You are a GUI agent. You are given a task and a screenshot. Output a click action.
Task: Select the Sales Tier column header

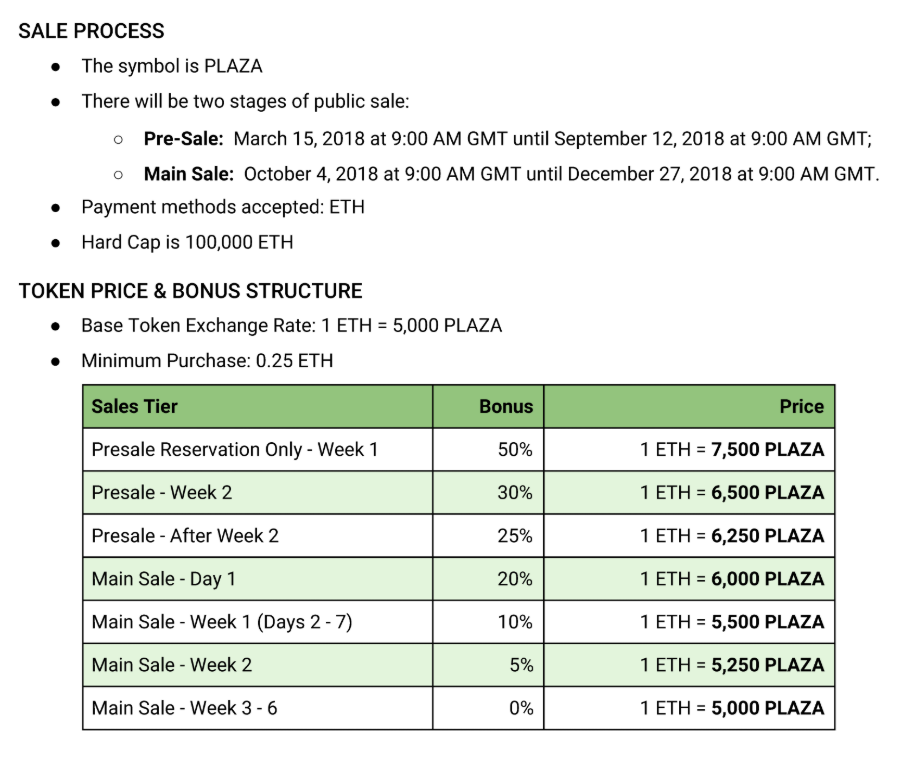click(134, 406)
